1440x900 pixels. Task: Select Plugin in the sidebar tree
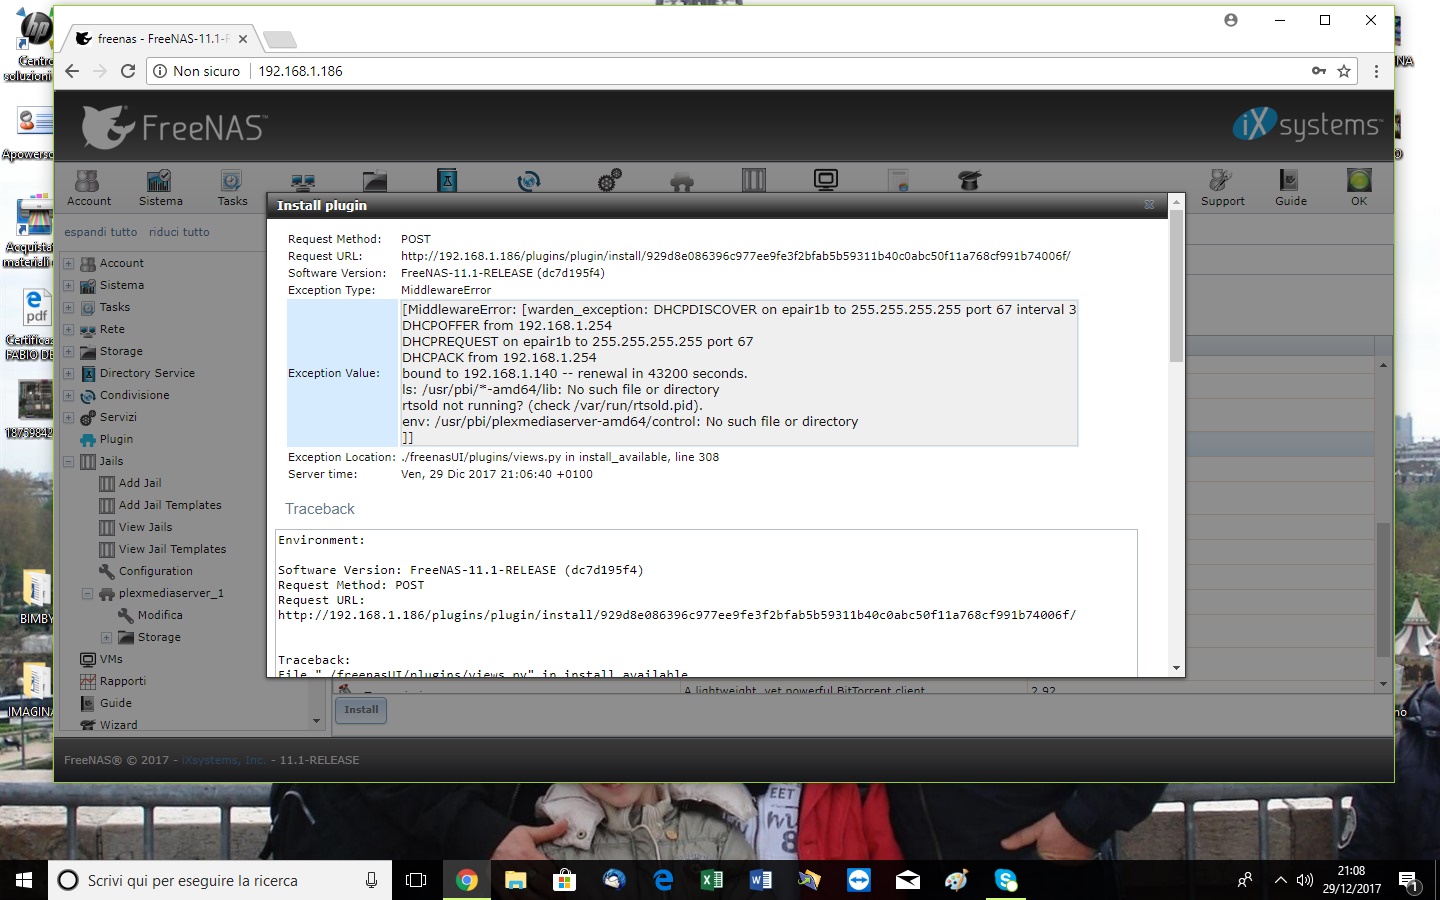(116, 439)
